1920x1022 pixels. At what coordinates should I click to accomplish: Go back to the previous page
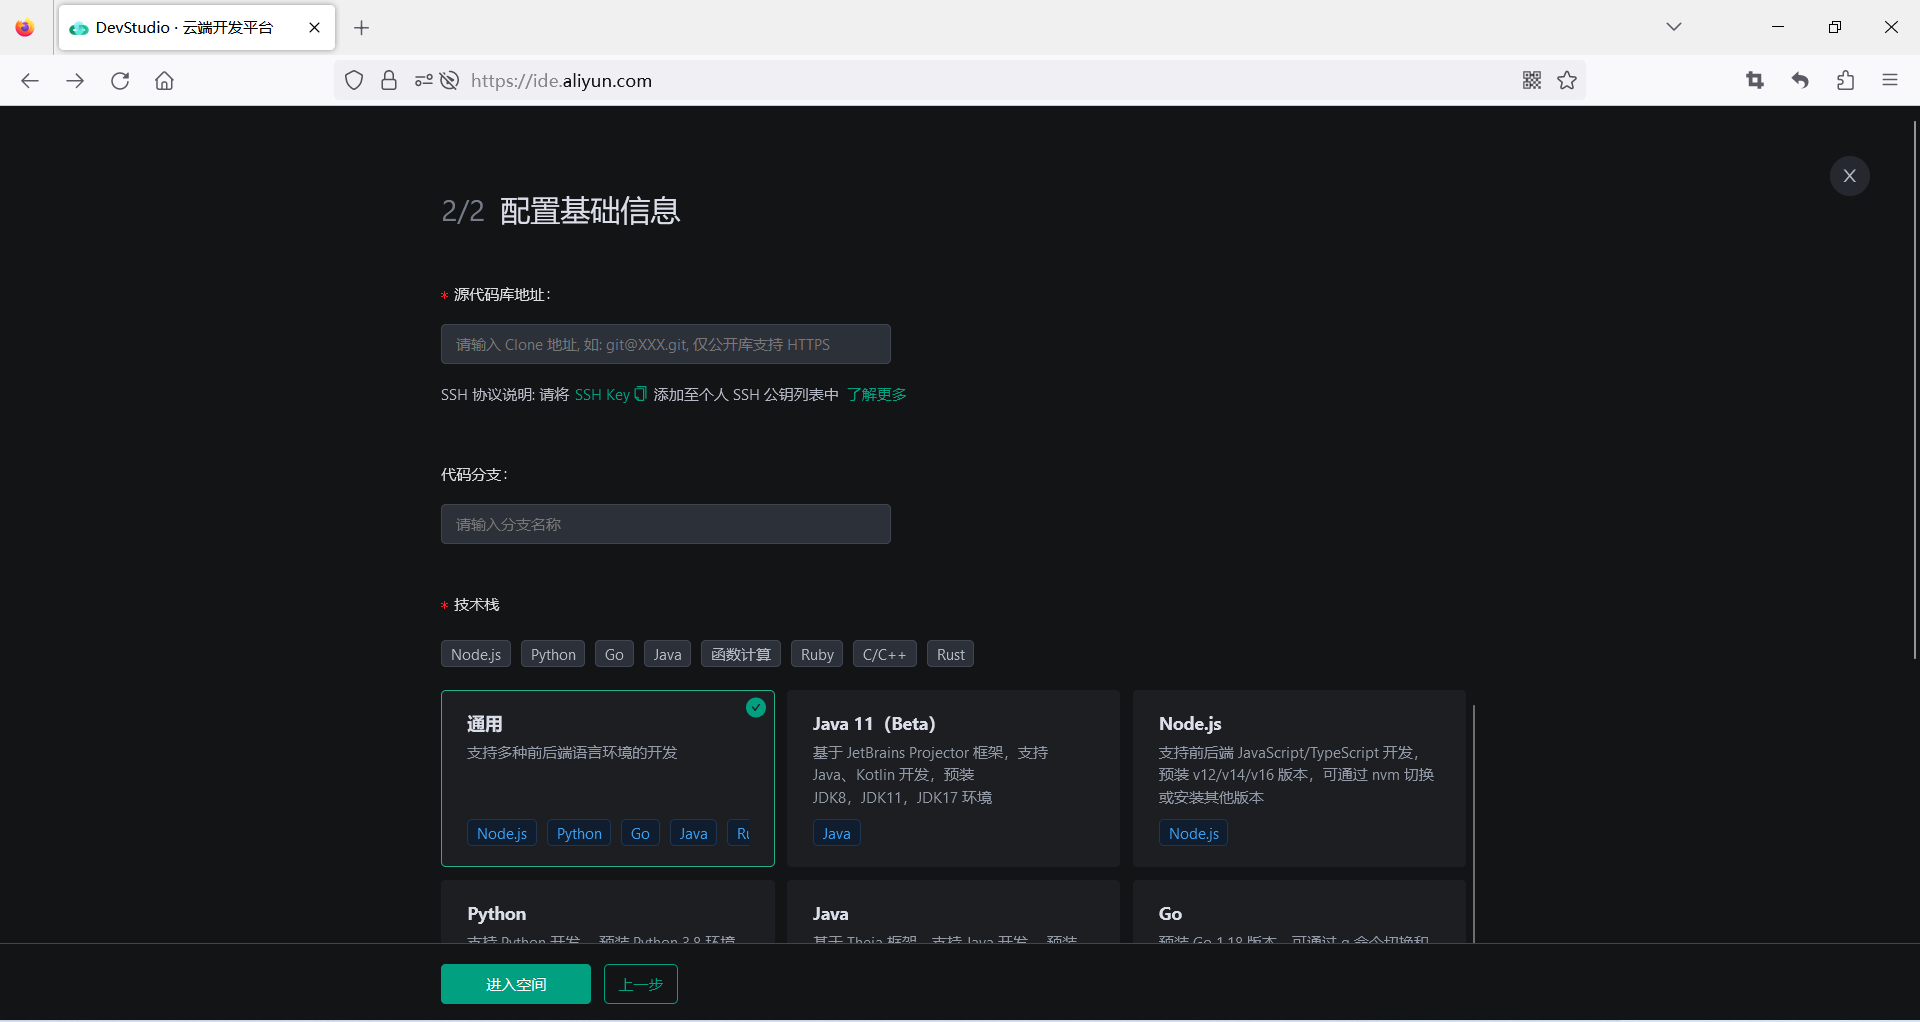click(x=30, y=81)
